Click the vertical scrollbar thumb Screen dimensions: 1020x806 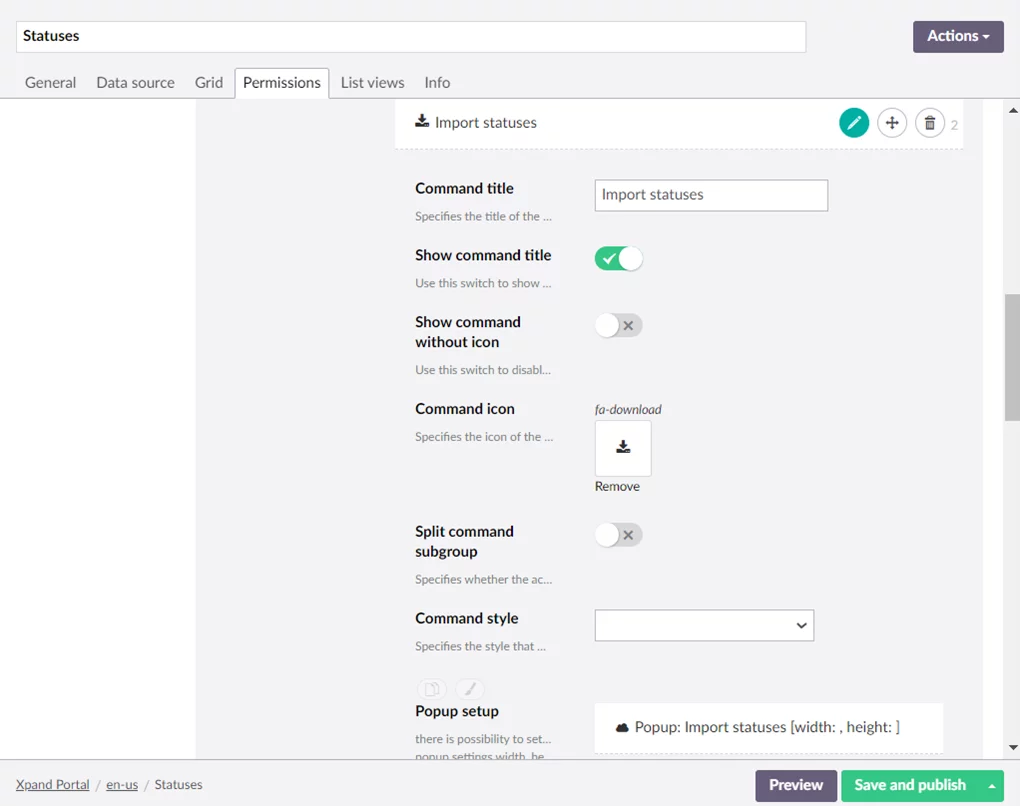point(1012,358)
